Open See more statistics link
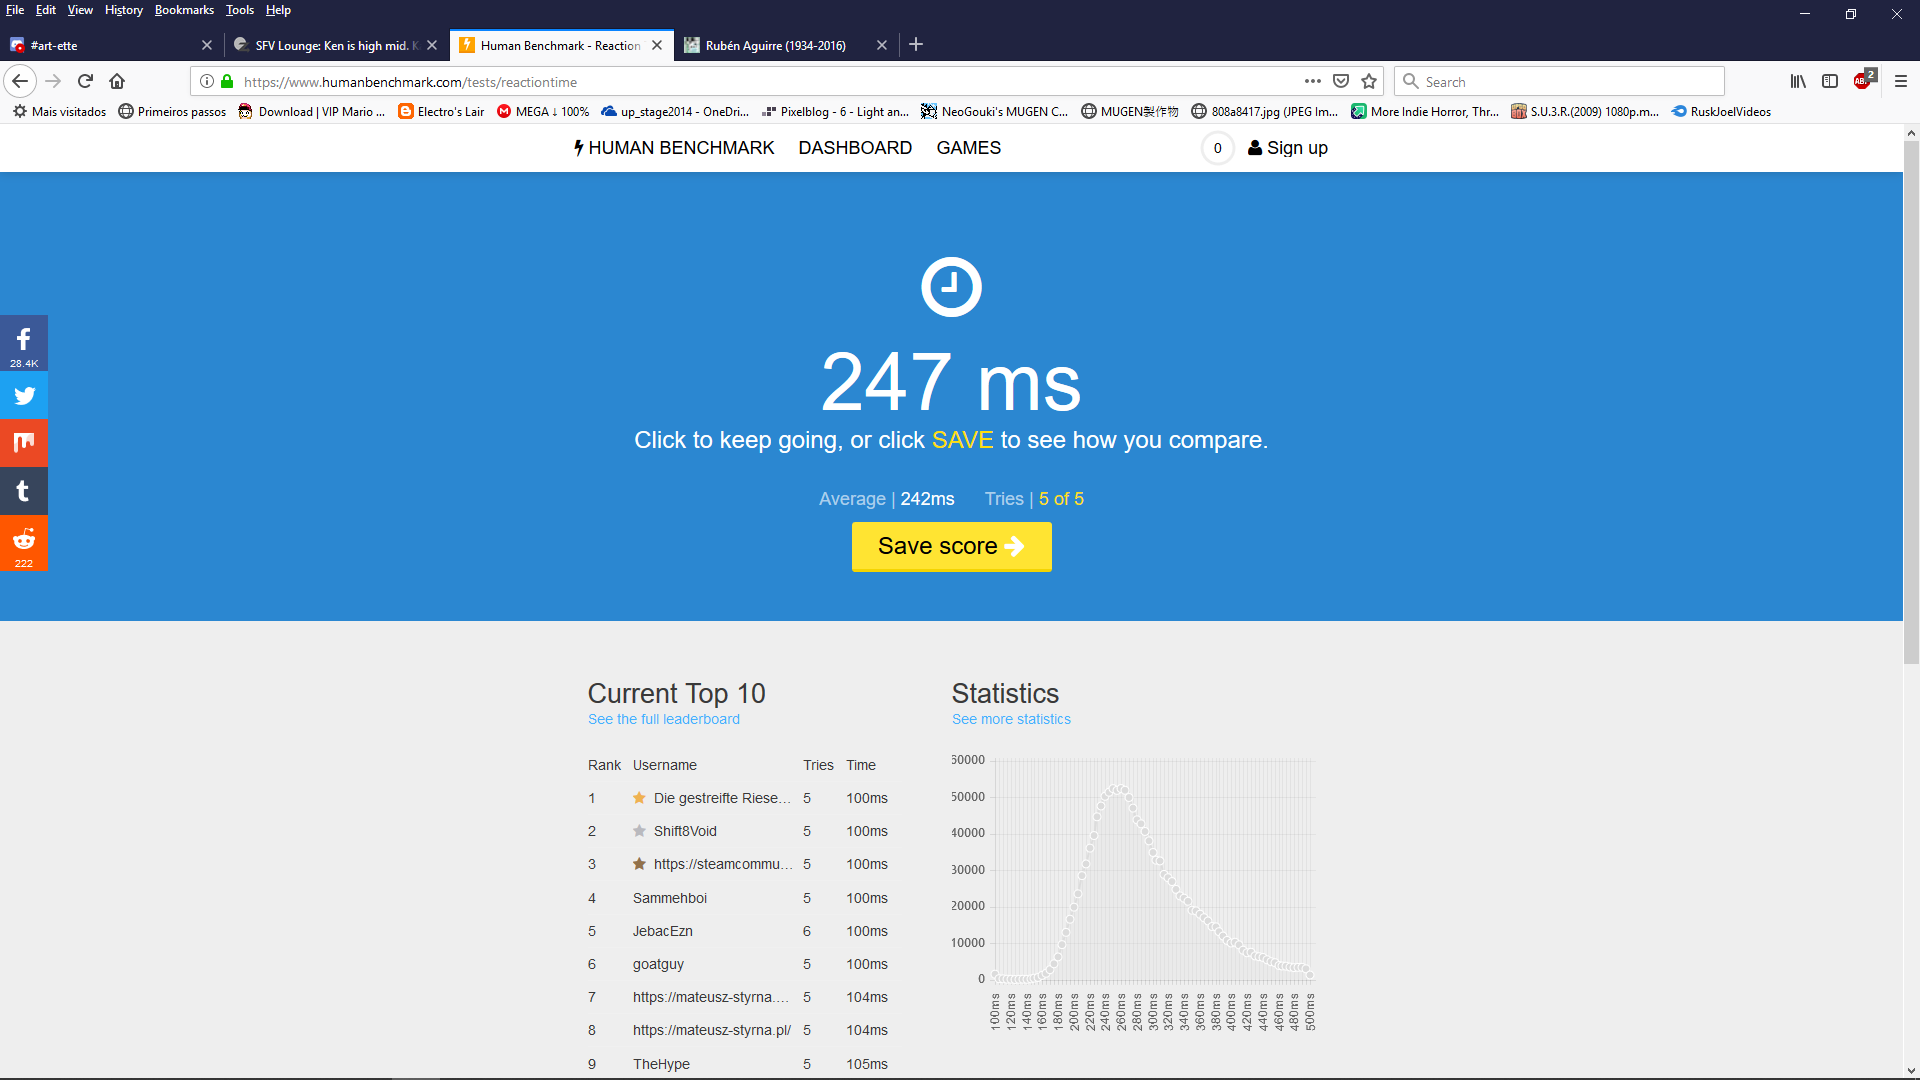This screenshot has width=1920, height=1080. pyautogui.click(x=1011, y=719)
